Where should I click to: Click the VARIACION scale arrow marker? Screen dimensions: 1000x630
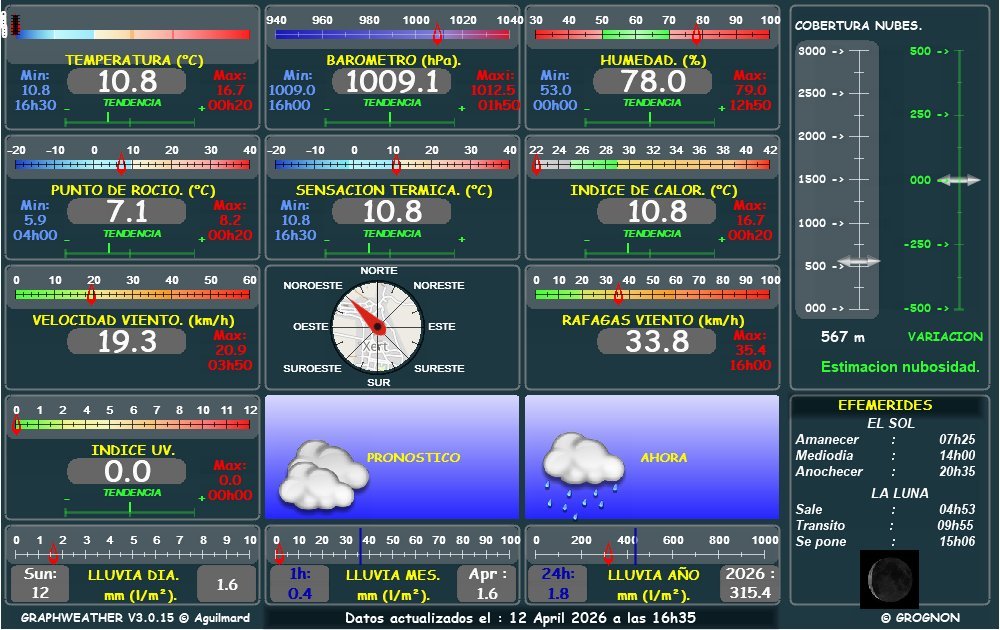[959, 180]
